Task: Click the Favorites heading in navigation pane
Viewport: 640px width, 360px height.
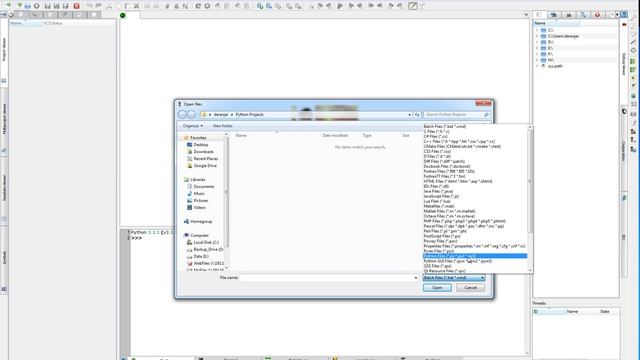Action: (x=198, y=138)
